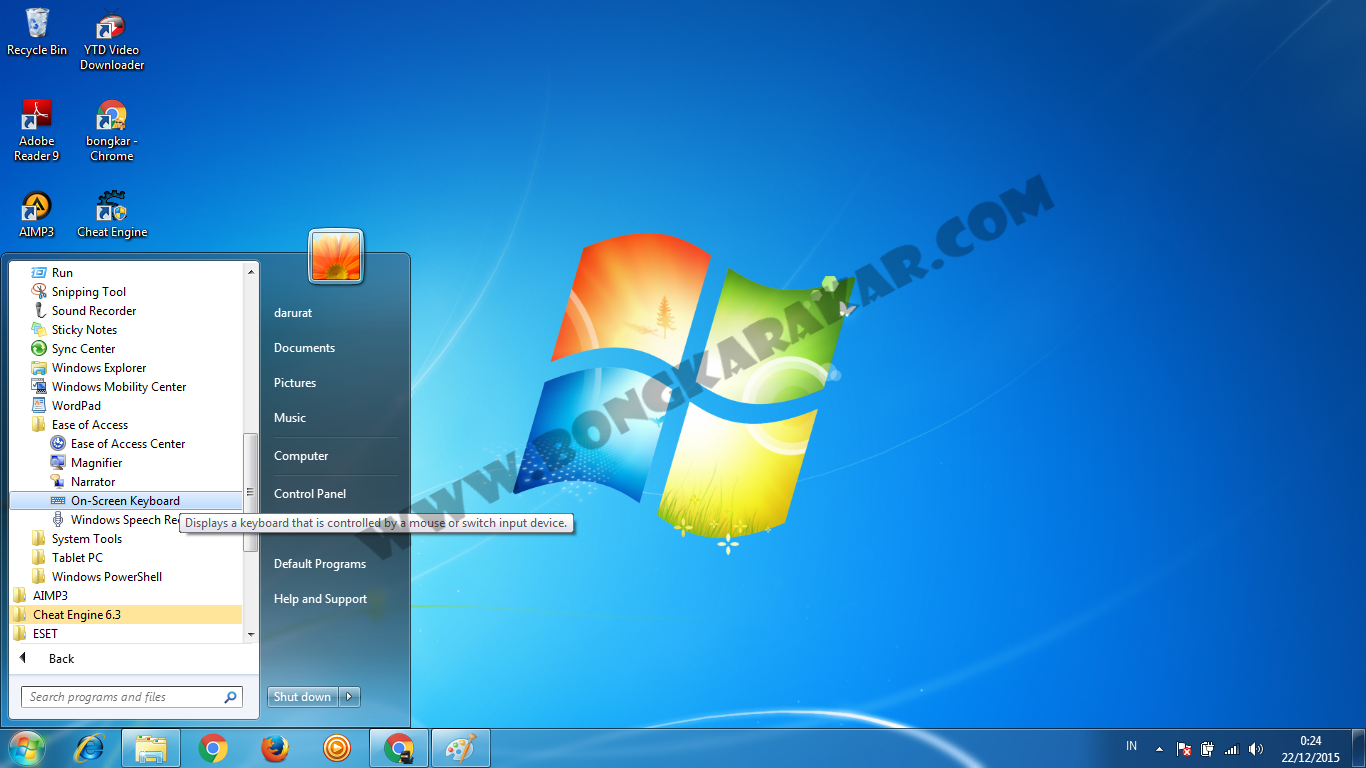This screenshot has width=1366, height=768.
Task: Select the YTD Video Downloader desktop shortcut
Action: coord(112,40)
